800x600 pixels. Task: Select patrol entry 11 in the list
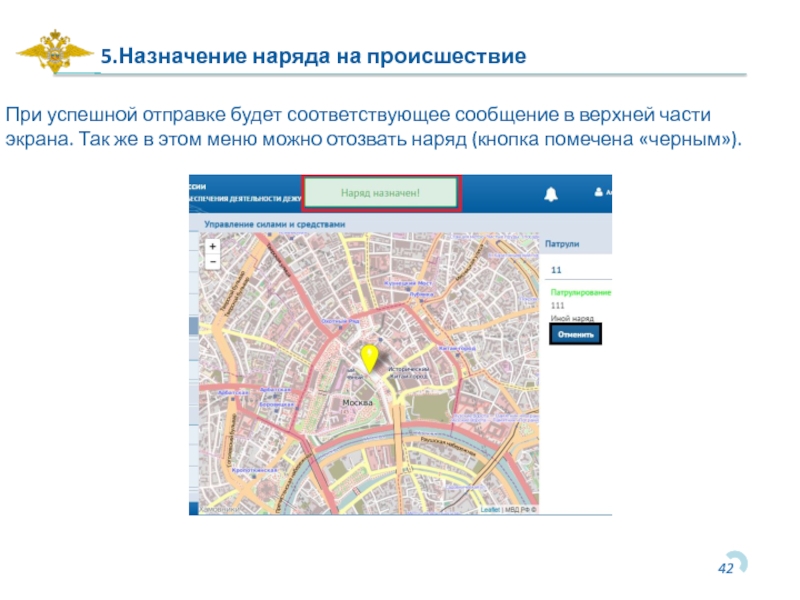pos(557,270)
